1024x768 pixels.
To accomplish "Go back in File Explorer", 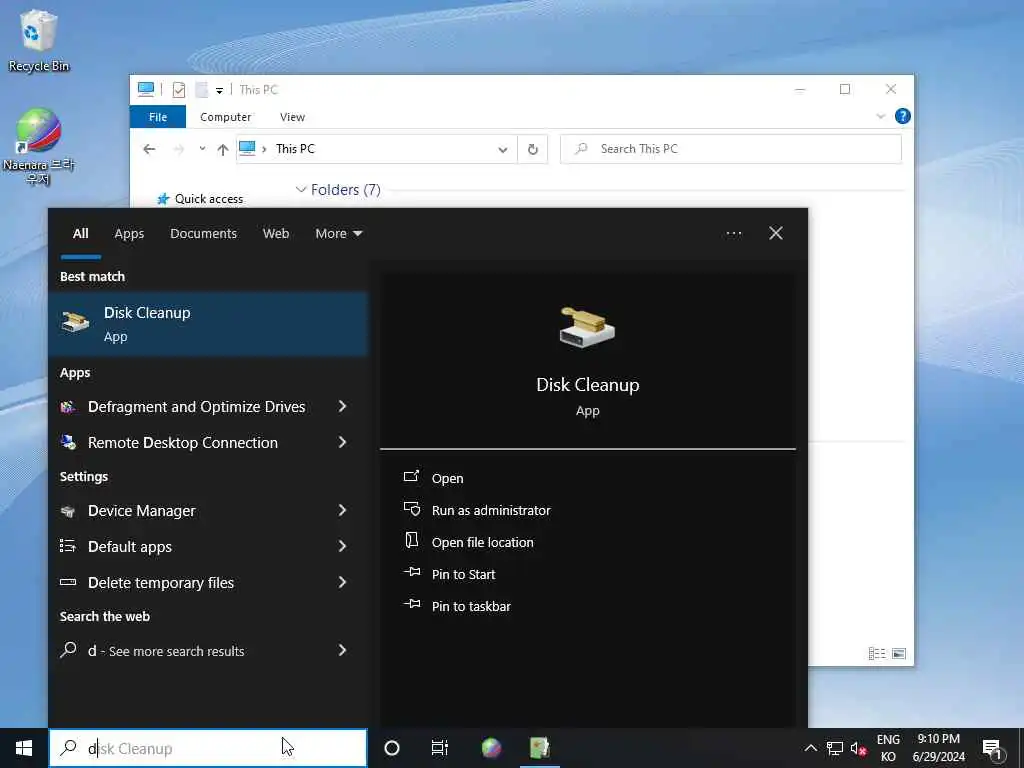I will [150, 150].
